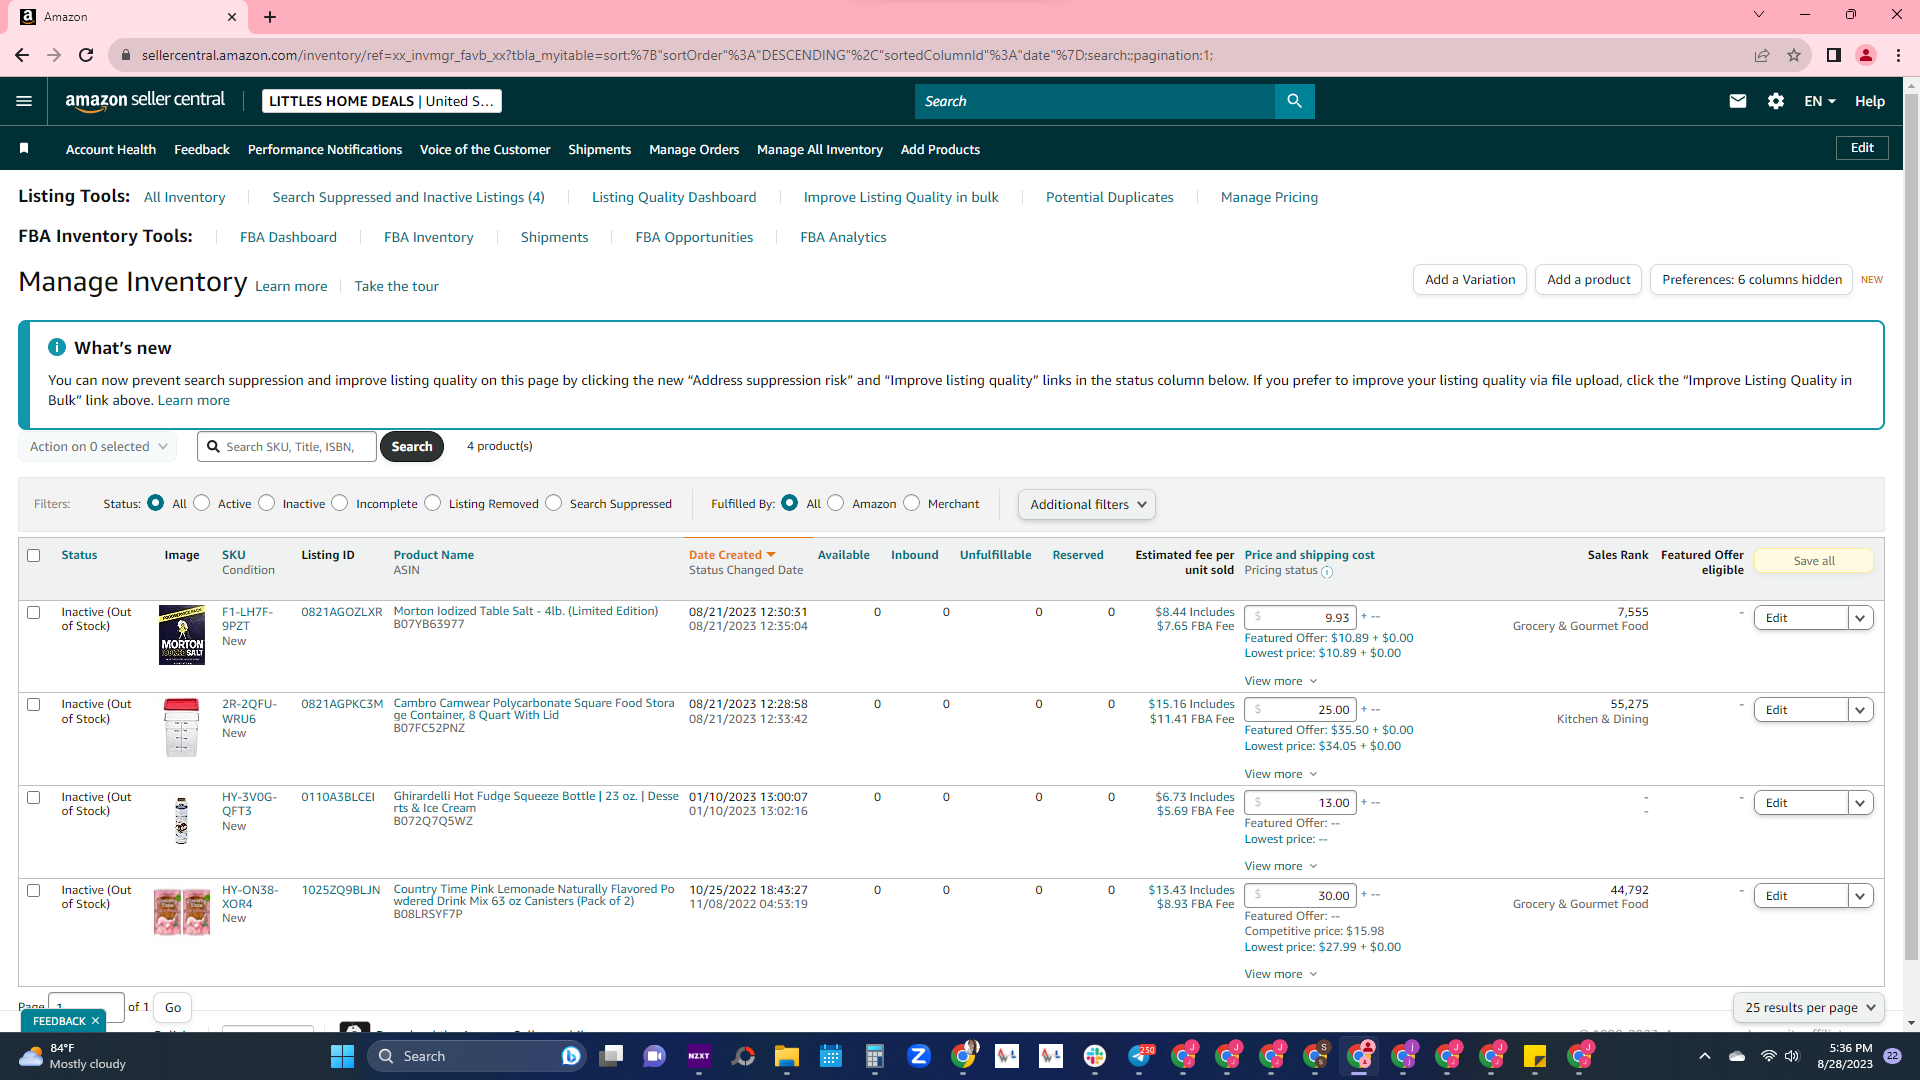
Task: Open the Chrome three-dot menu
Action: 1898,55
